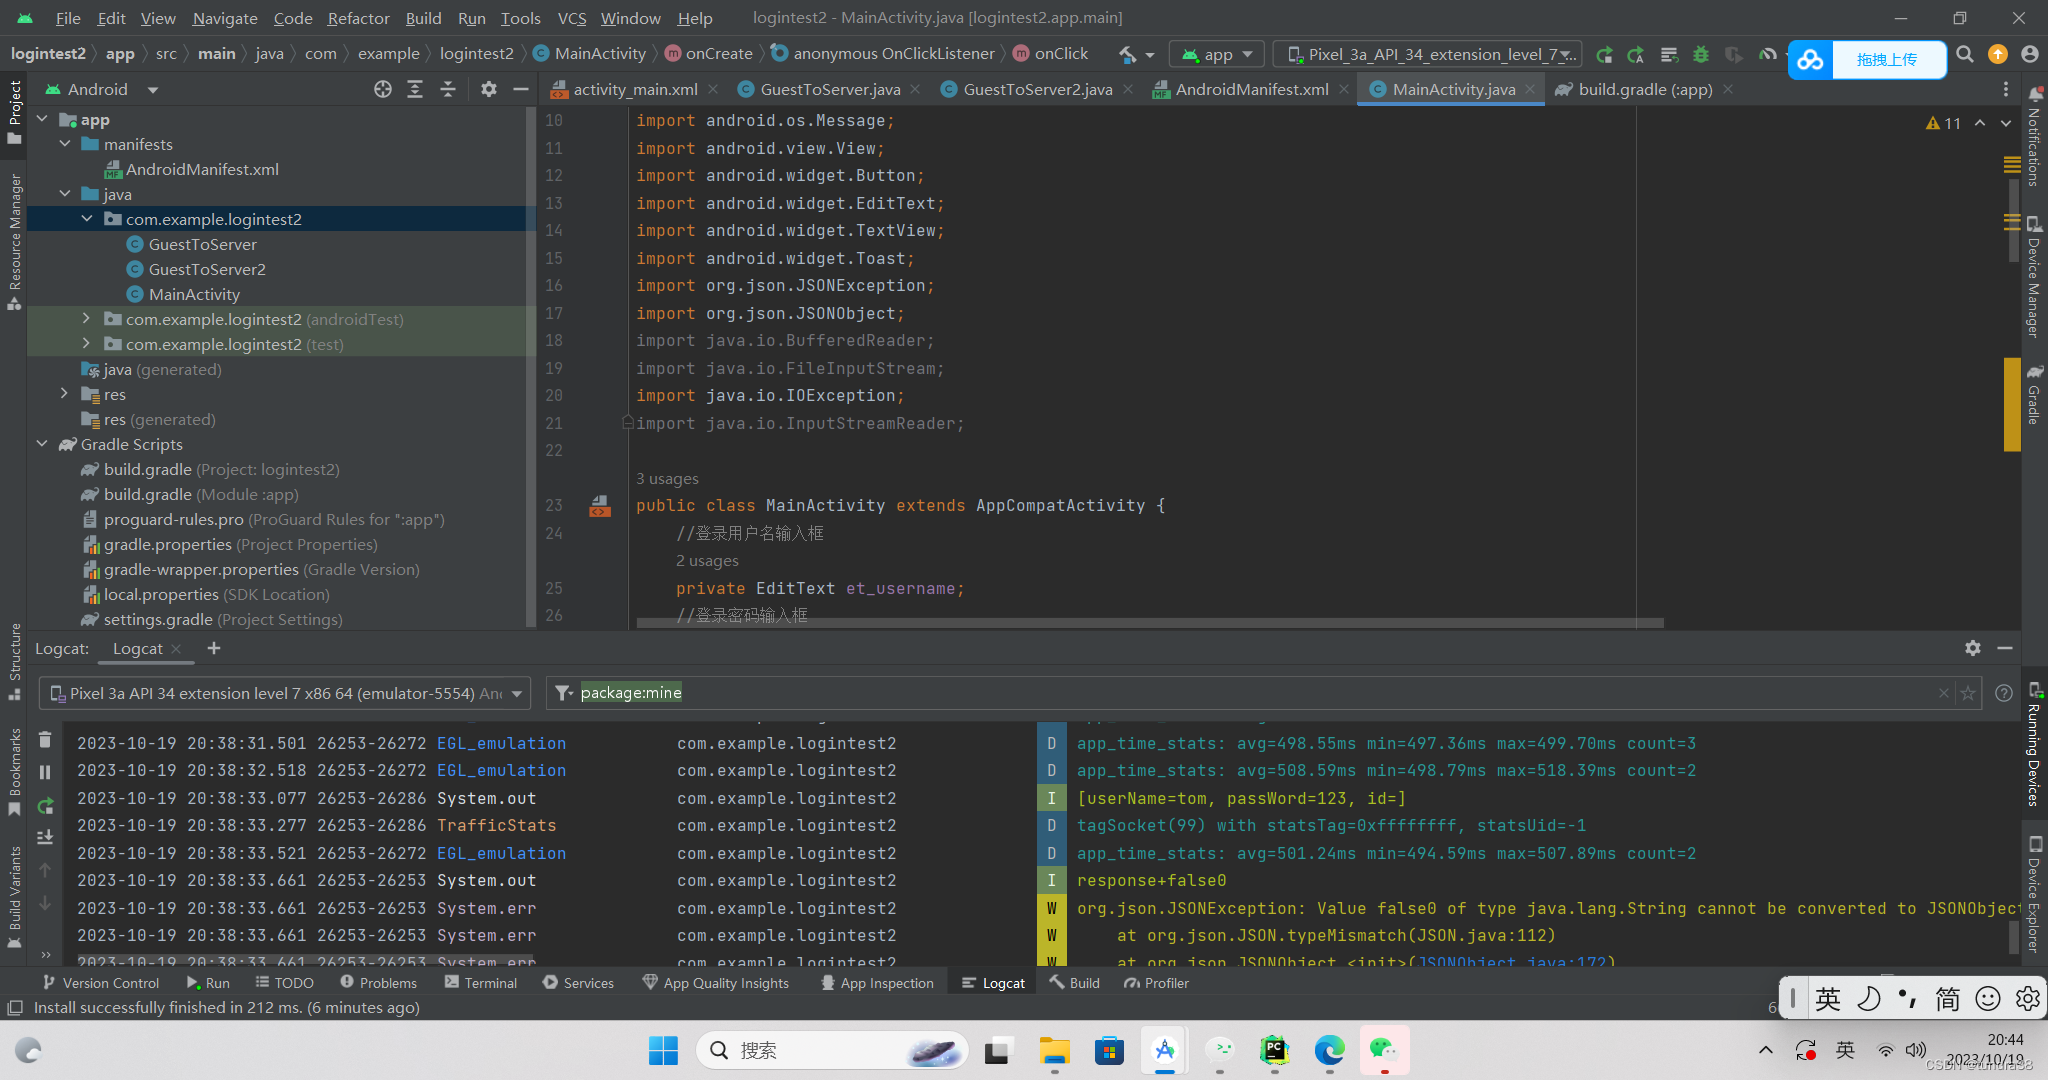Open the Android project view dropdown
Screen dimensions: 2048x1080
click(101, 89)
